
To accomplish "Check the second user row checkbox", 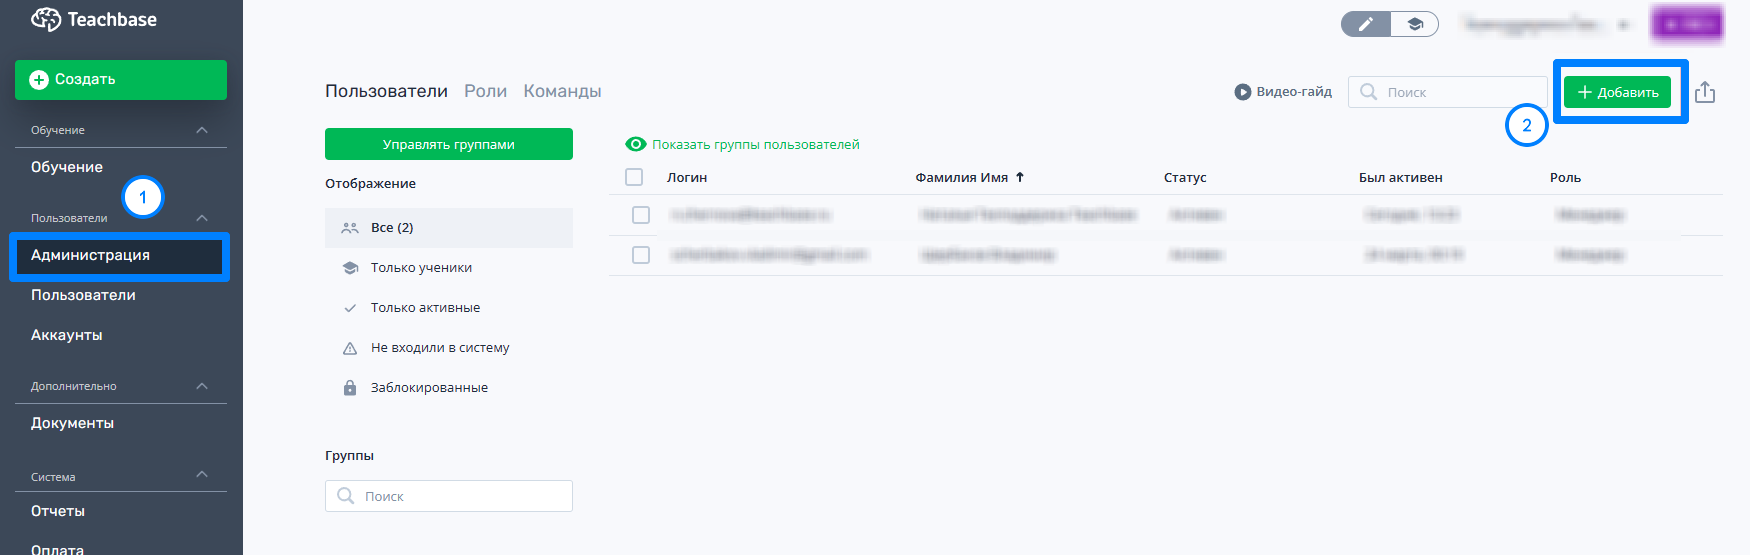I will [641, 255].
